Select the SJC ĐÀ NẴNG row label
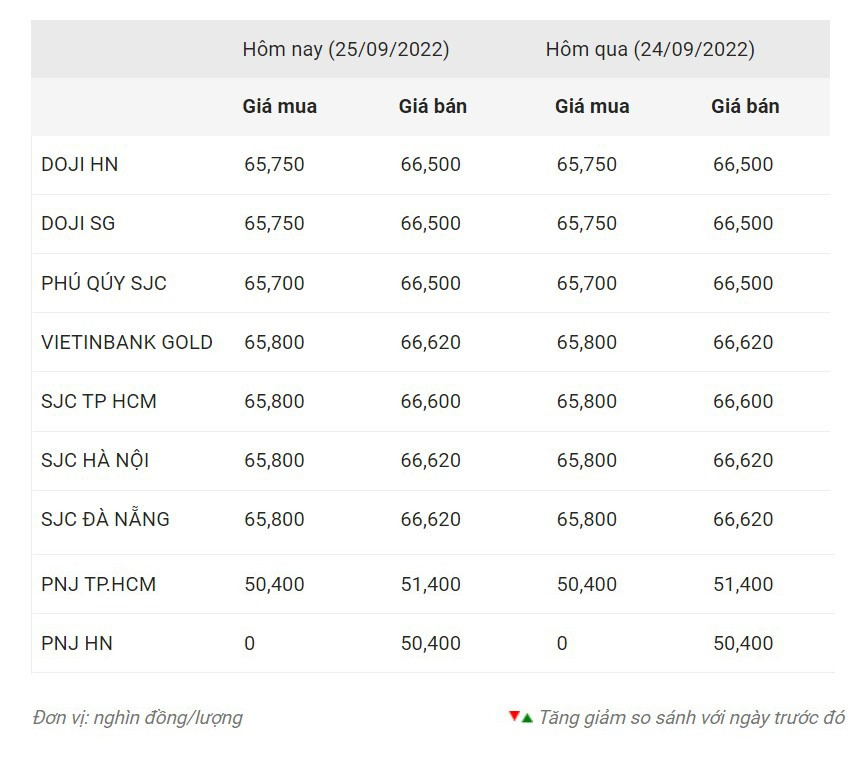The height and width of the screenshot is (769, 867). pyautogui.click(x=105, y=519)
